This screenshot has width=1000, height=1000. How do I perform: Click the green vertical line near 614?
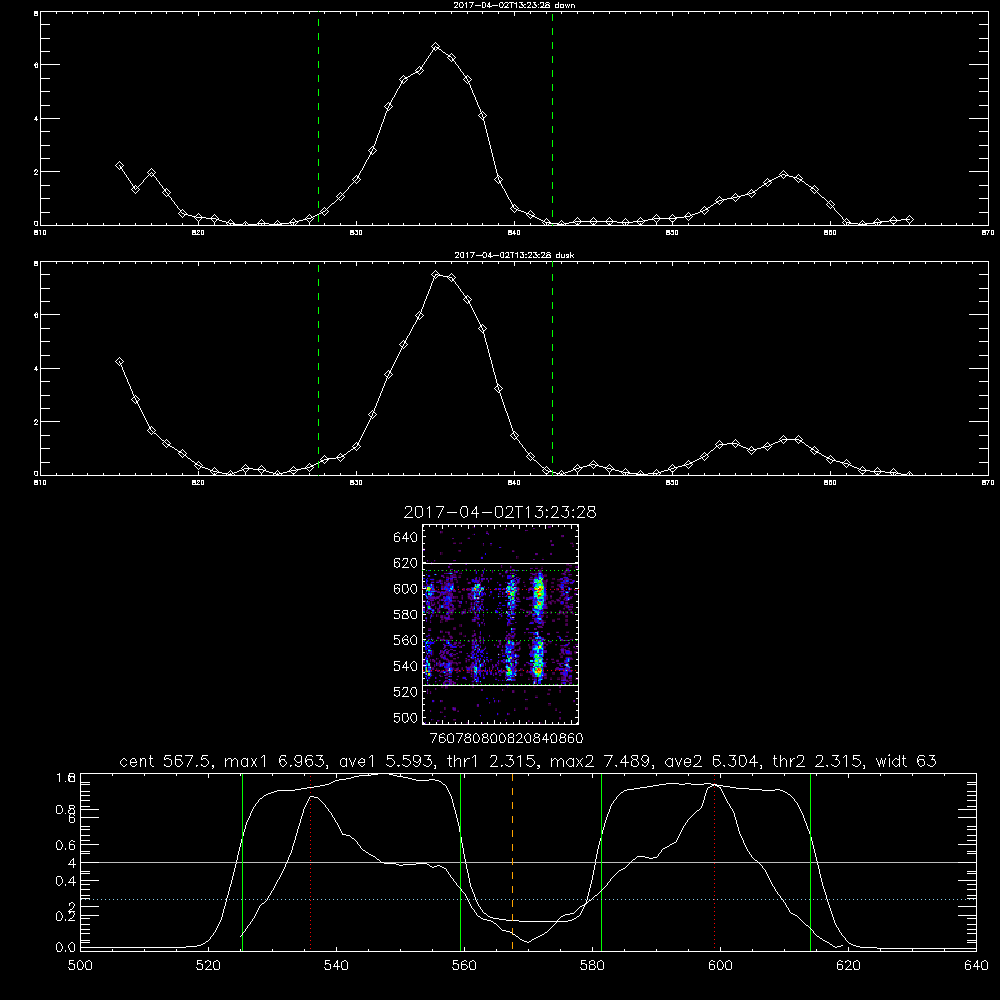811,862
